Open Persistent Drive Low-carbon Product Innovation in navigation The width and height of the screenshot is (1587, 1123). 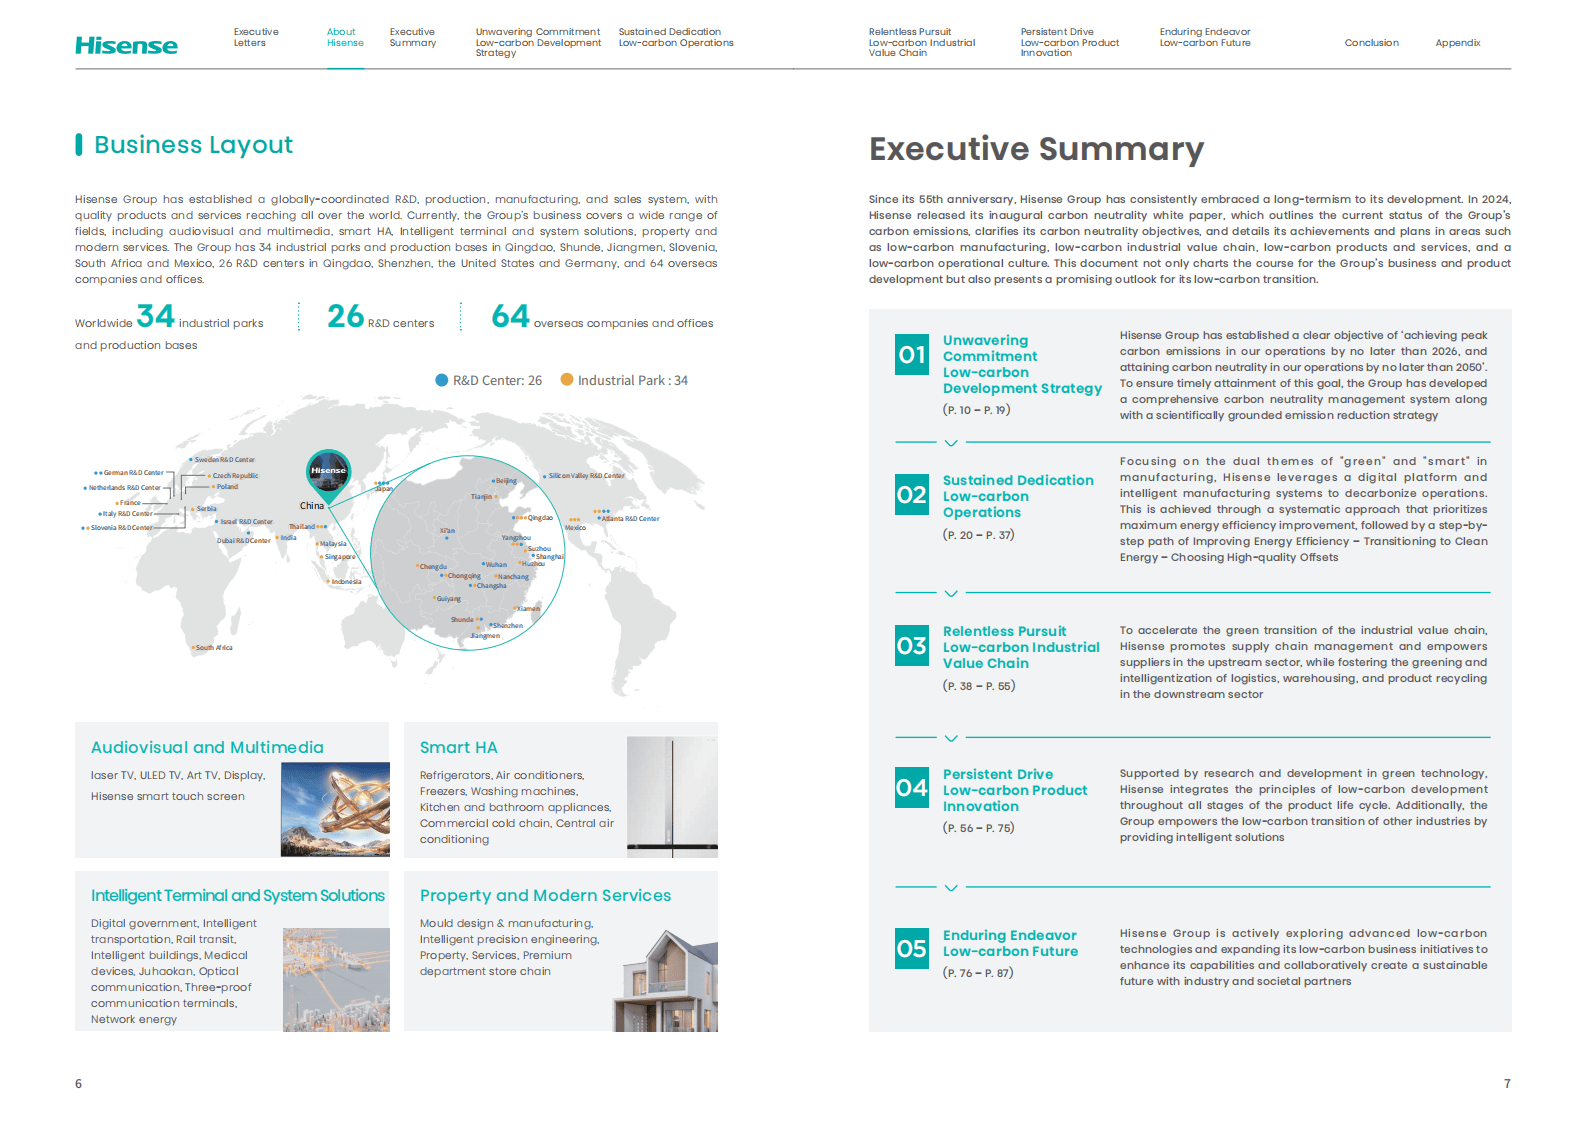(1070, 42)
